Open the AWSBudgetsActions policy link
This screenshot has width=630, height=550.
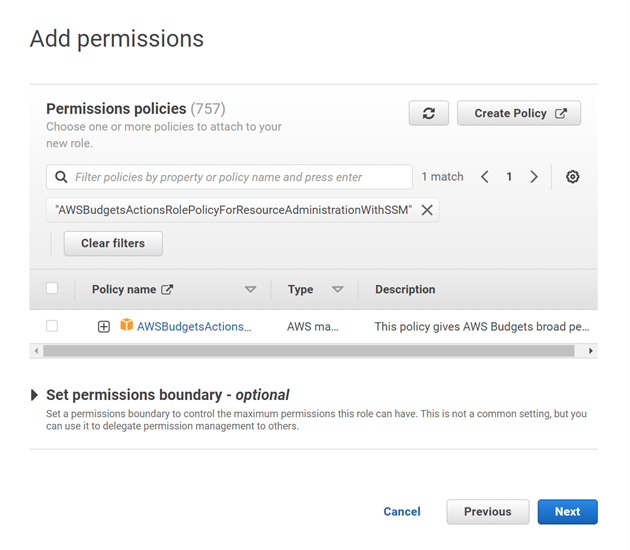point(194,326)
